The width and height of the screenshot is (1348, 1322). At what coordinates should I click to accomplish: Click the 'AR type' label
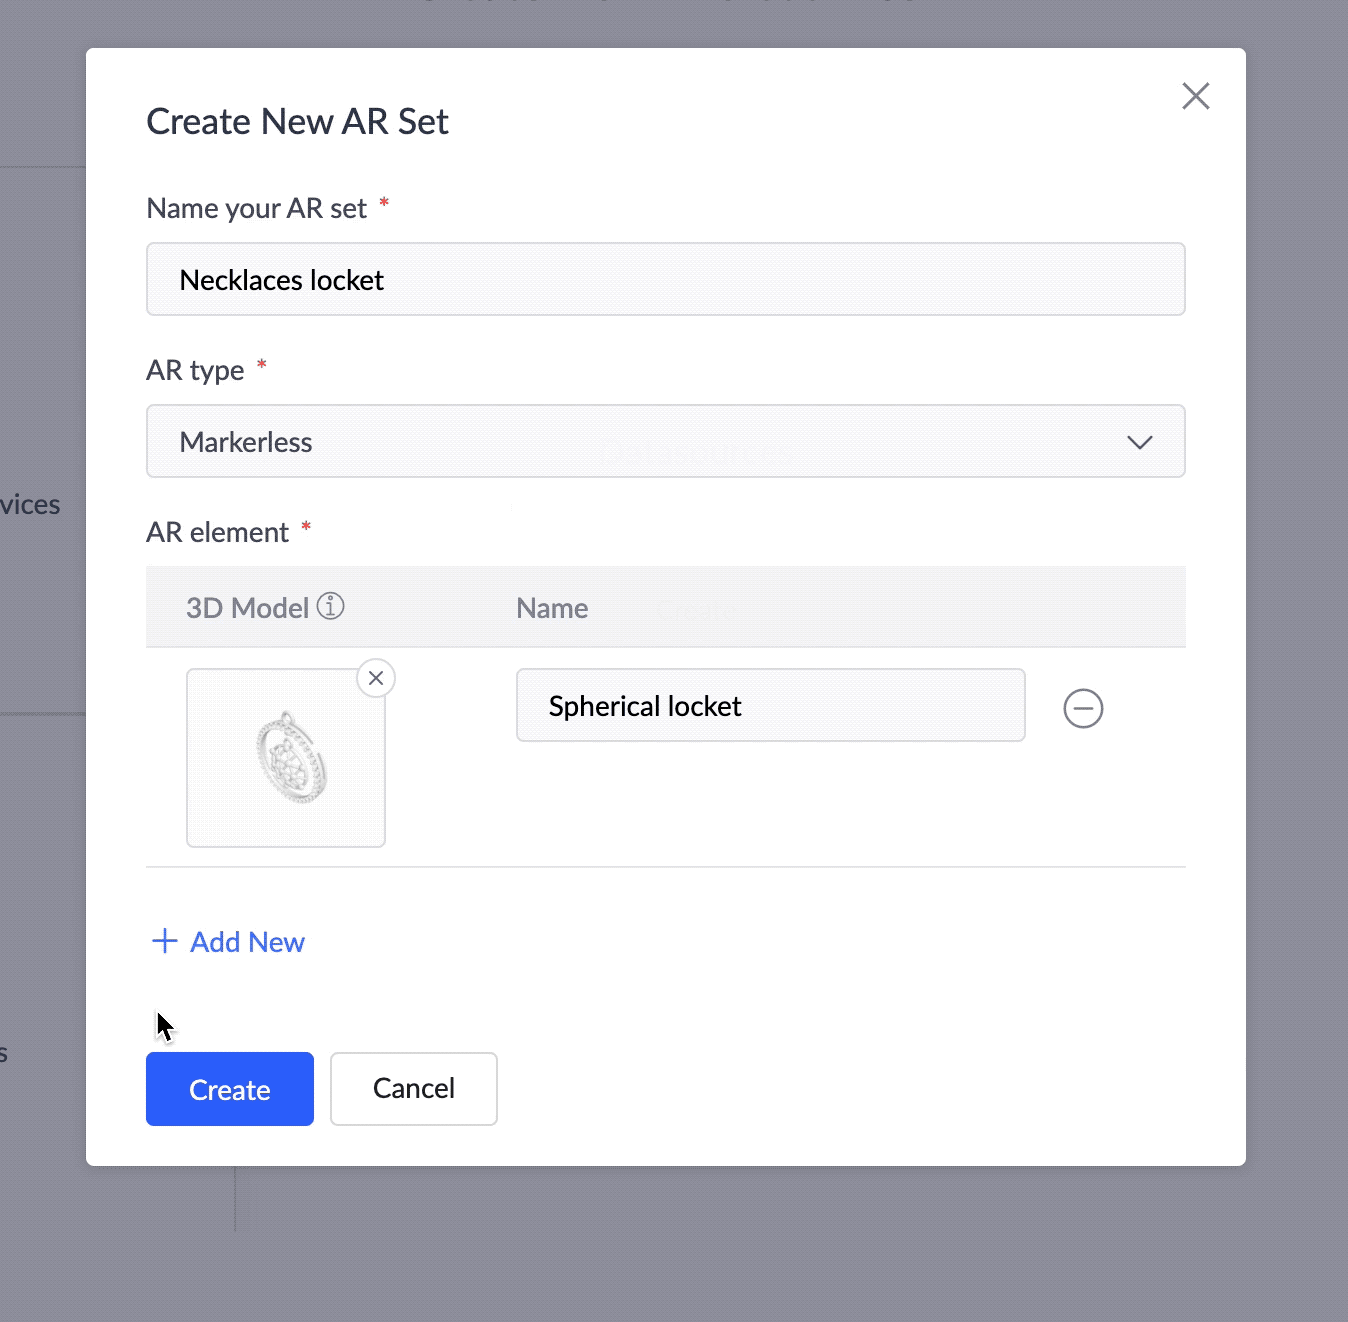pos(195,370)
